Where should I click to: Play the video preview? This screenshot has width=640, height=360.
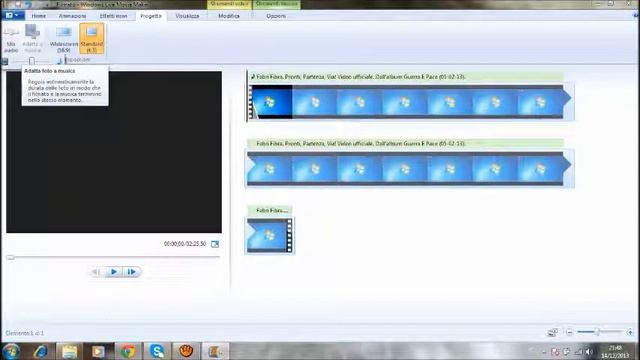pyautogui.click(x=114, y=272)
